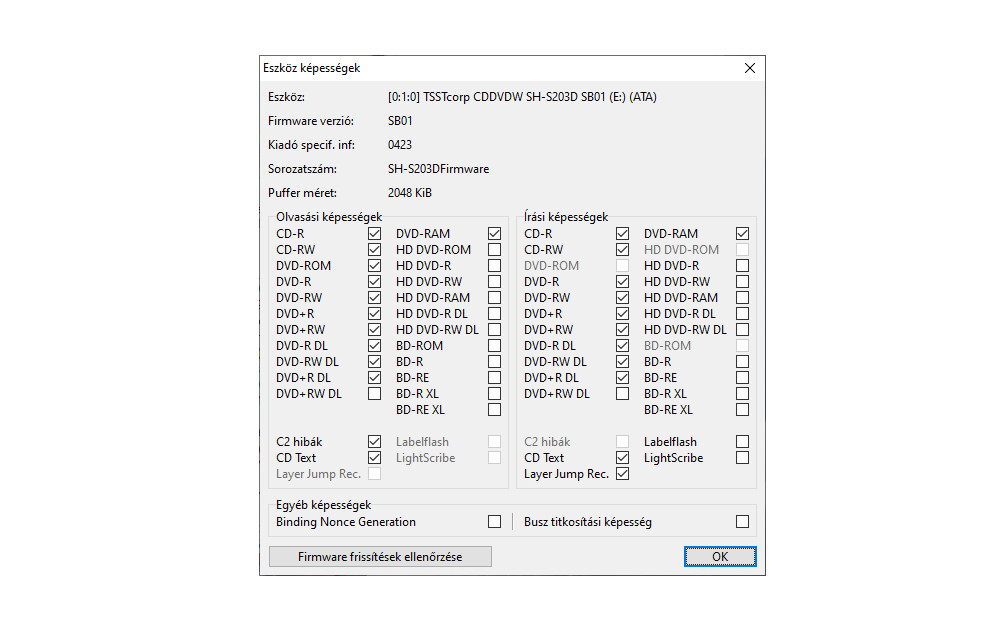This screenshot has height=640, width=1000.
Task: Toggle DVD-RAM checkbox under Írási képességek
Action: tap(742, 234)
